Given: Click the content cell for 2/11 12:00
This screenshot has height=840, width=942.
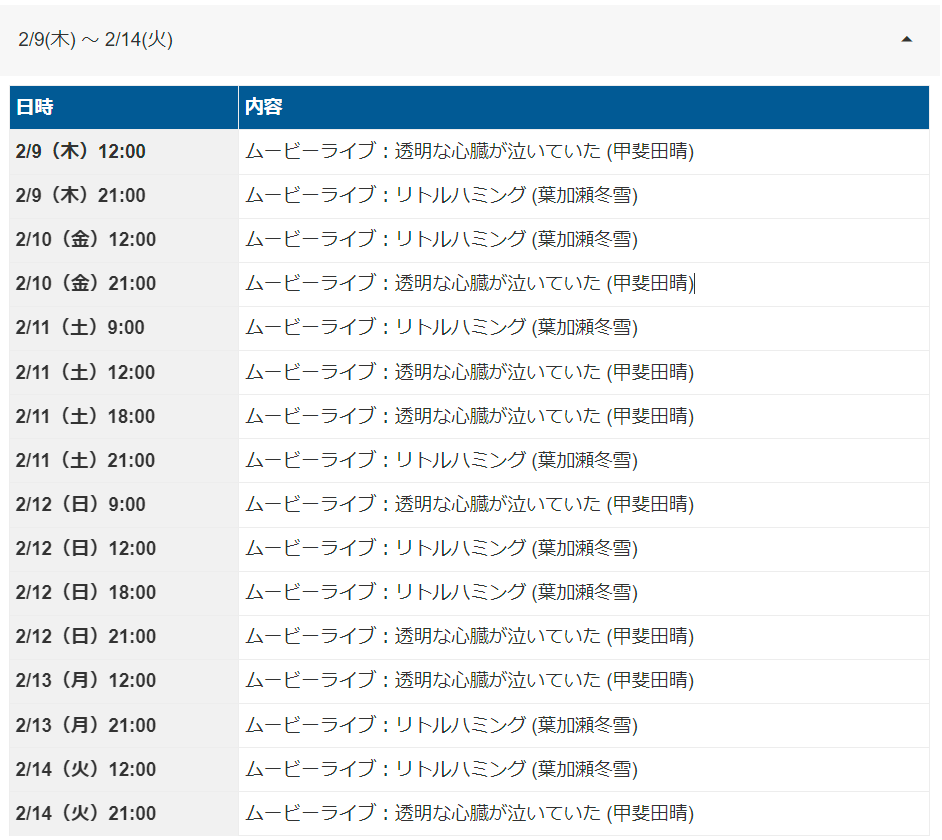Looking at the screenshot, I should coord(584,373).
